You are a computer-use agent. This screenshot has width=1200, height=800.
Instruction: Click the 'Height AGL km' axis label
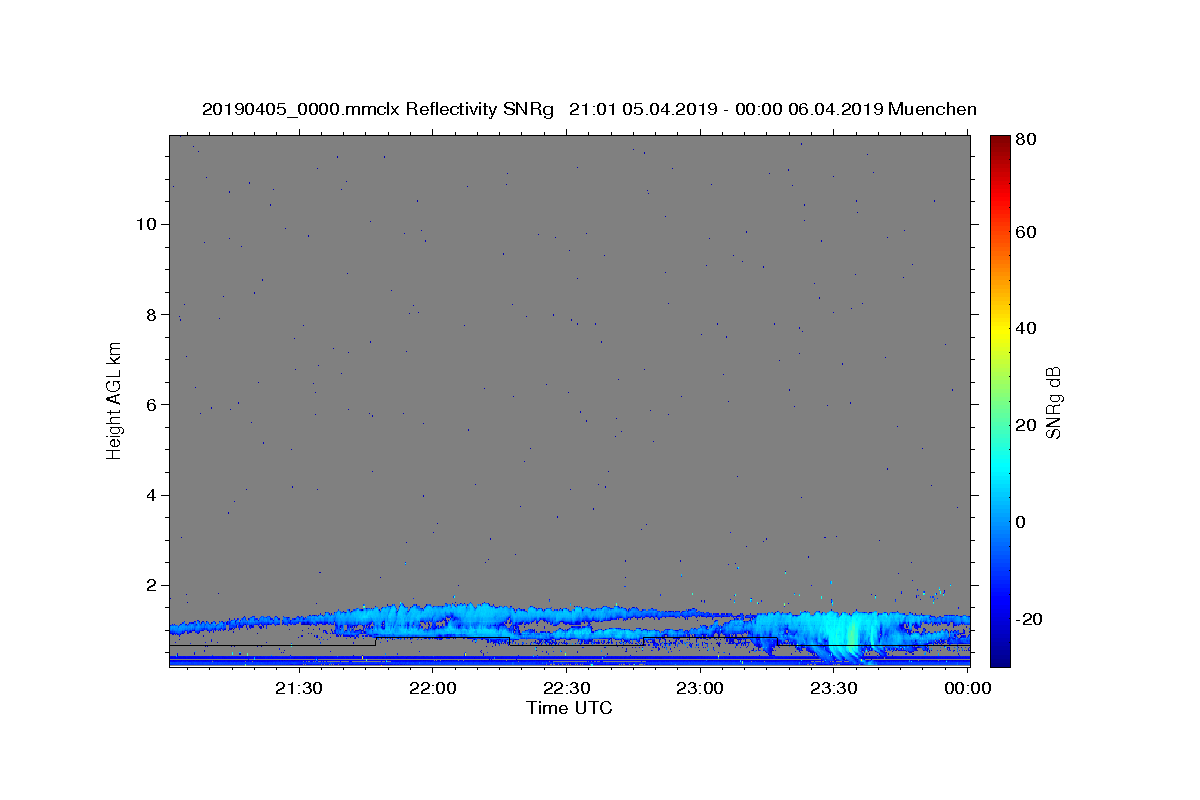tap(114, 400)
